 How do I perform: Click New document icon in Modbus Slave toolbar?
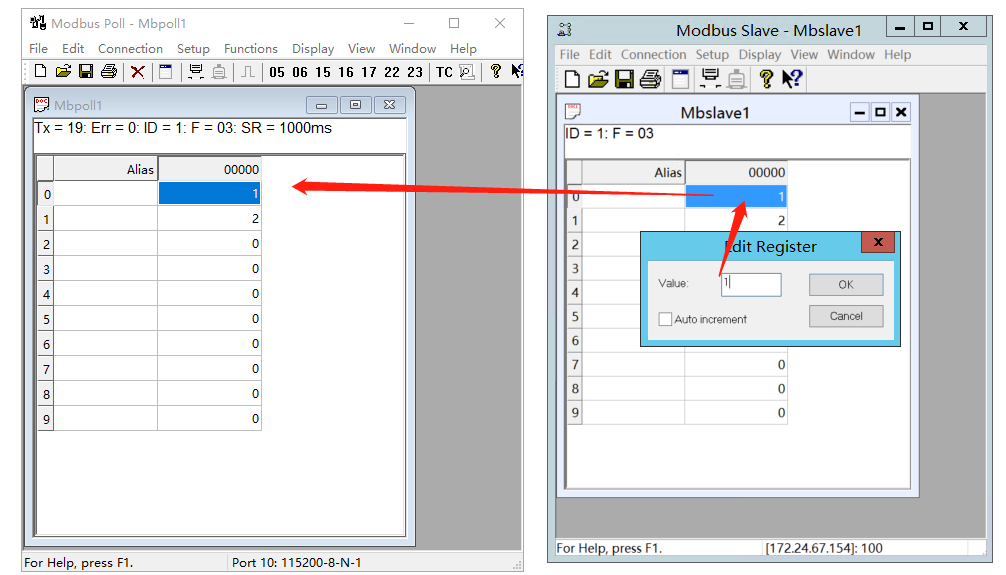point(572,79)
